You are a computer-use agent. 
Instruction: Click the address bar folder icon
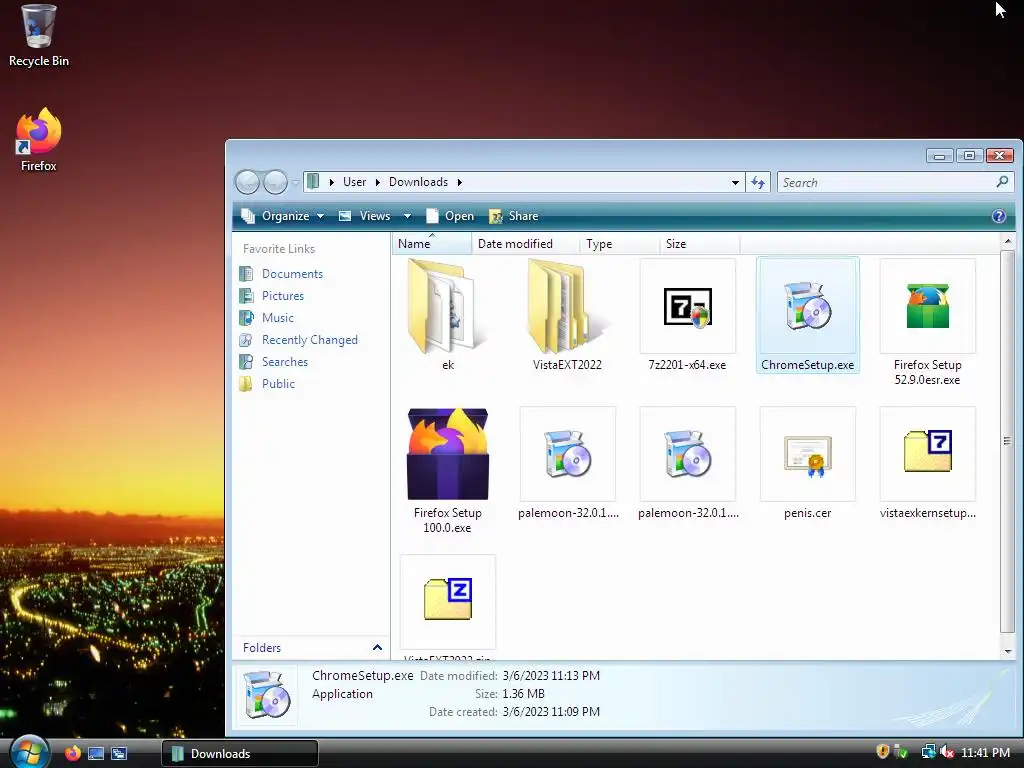[x=313, y=182]
